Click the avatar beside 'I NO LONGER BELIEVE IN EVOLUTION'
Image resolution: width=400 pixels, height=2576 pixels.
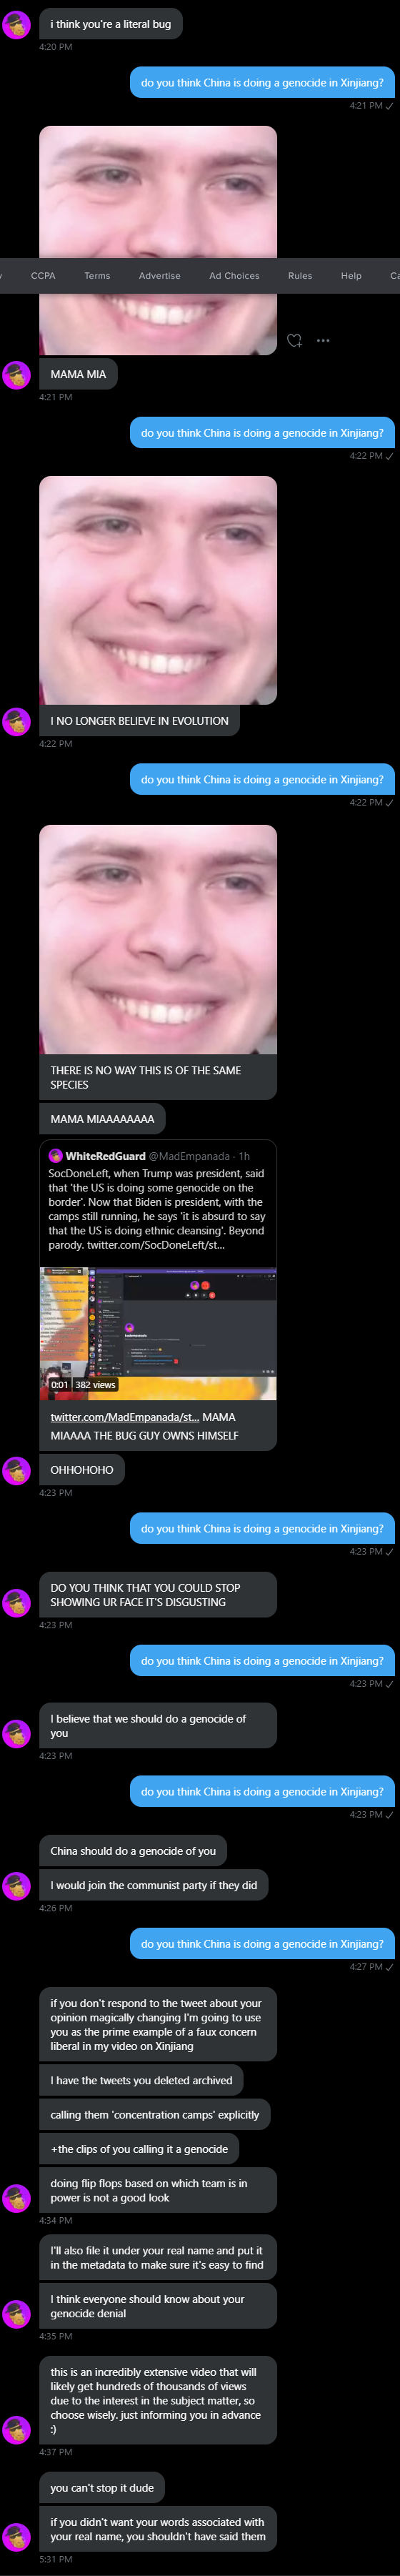[x=17, y=721]
